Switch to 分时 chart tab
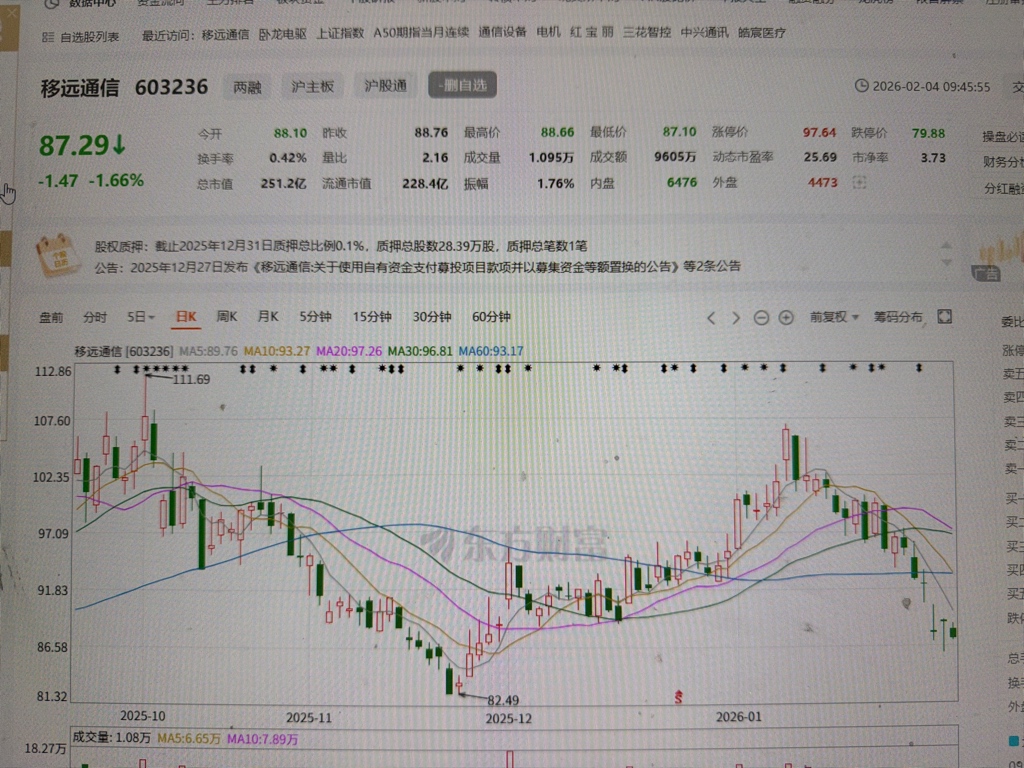Image resolution: width=1024 pixels, height=768 pixels. 95,317
